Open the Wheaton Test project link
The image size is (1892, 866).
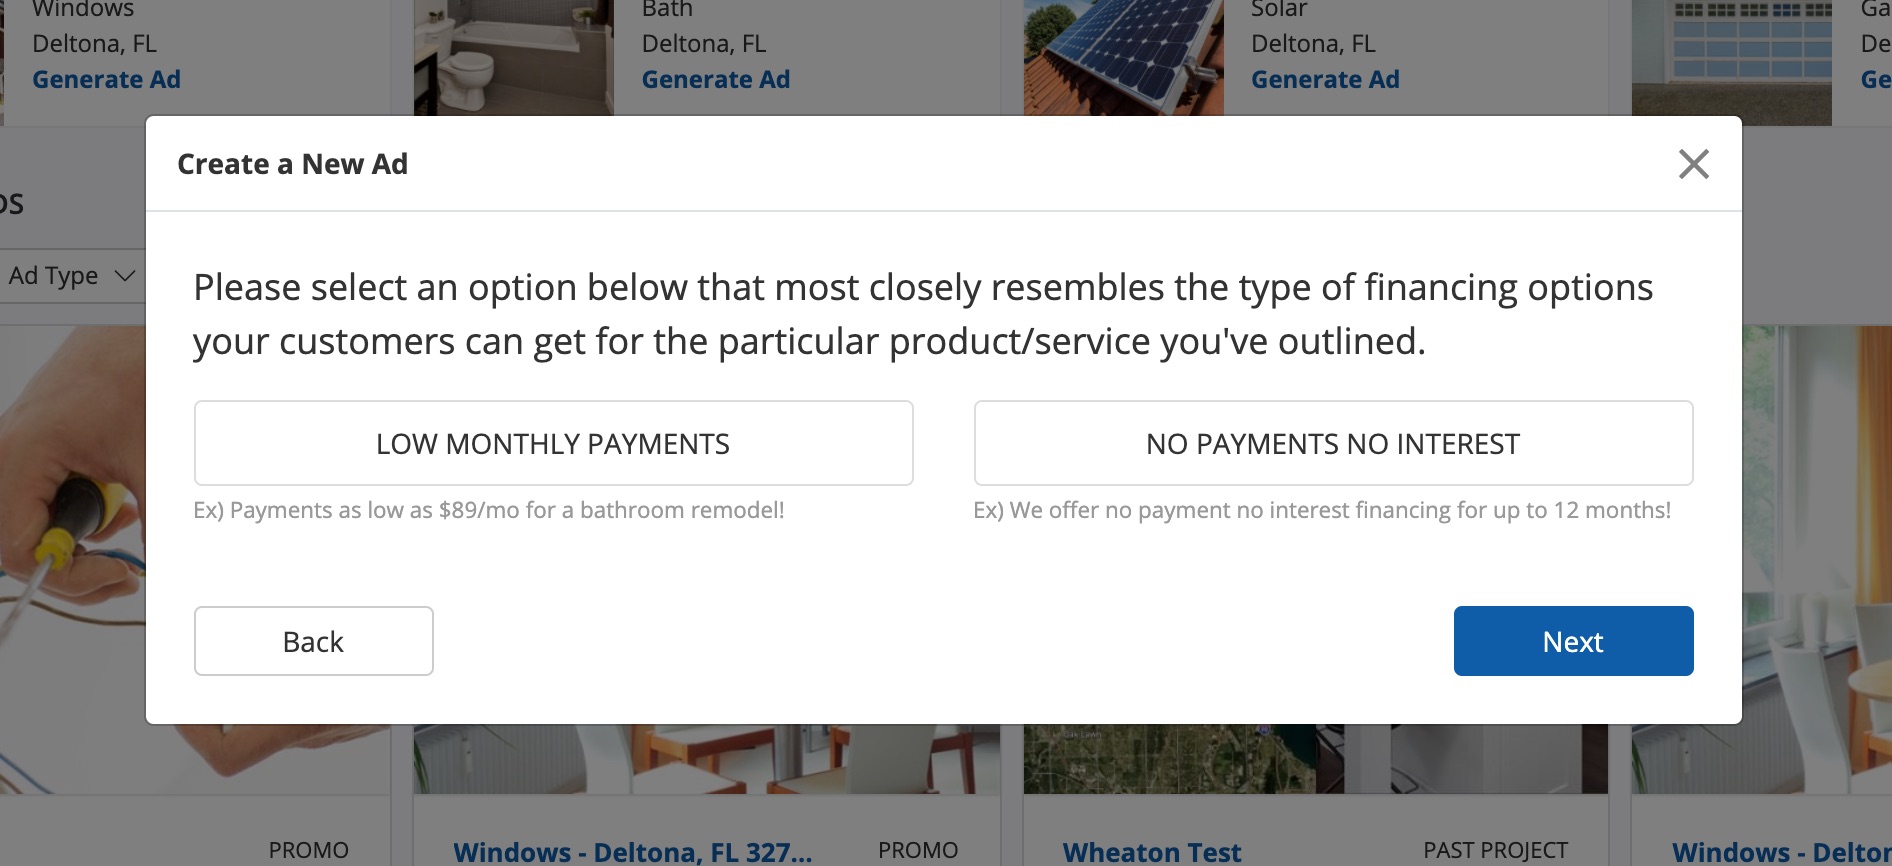(x=1151, y=852)
